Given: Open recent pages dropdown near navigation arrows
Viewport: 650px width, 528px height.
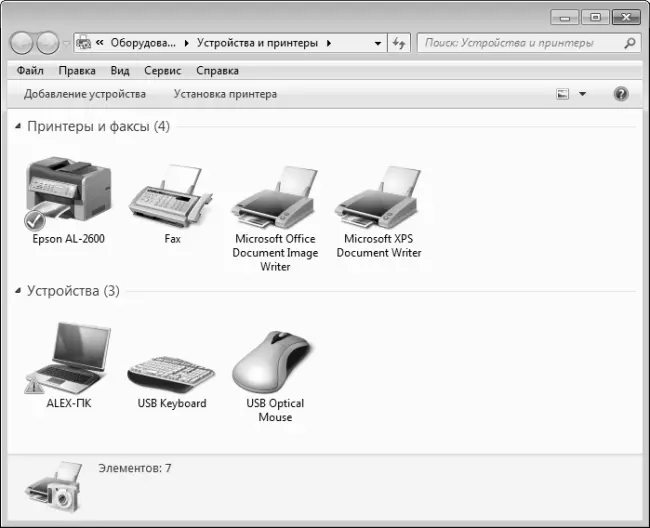Looking at the screenshot, I should tap(66, 43).
